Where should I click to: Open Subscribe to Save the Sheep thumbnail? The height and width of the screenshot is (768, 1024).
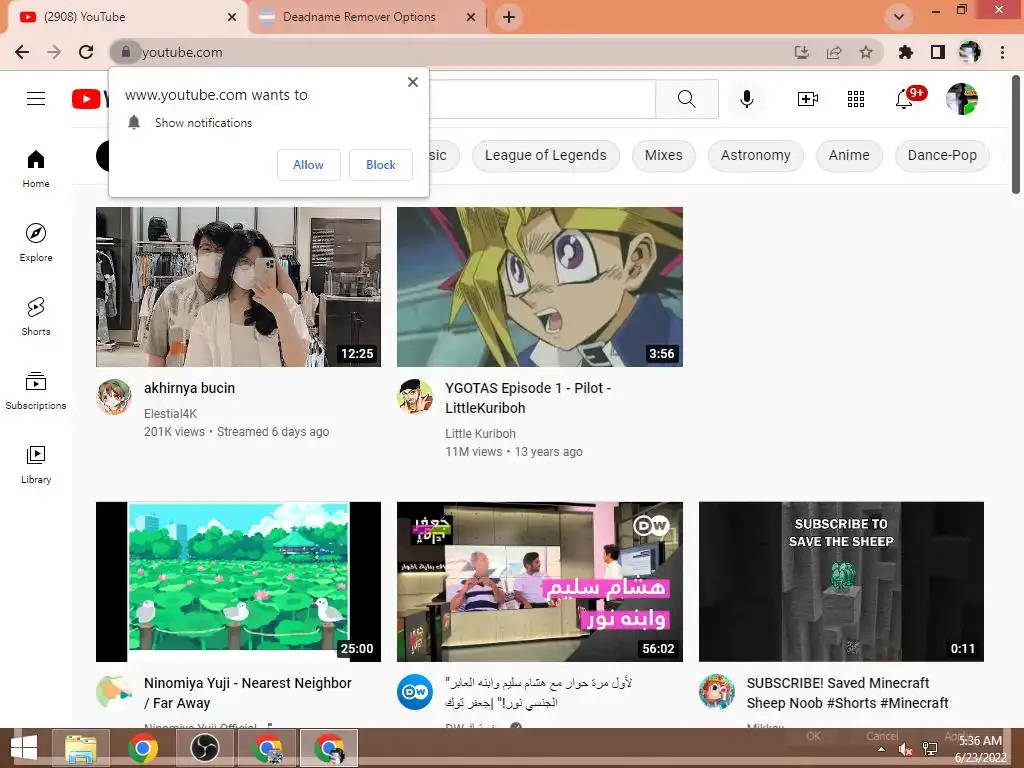(841, 581)
